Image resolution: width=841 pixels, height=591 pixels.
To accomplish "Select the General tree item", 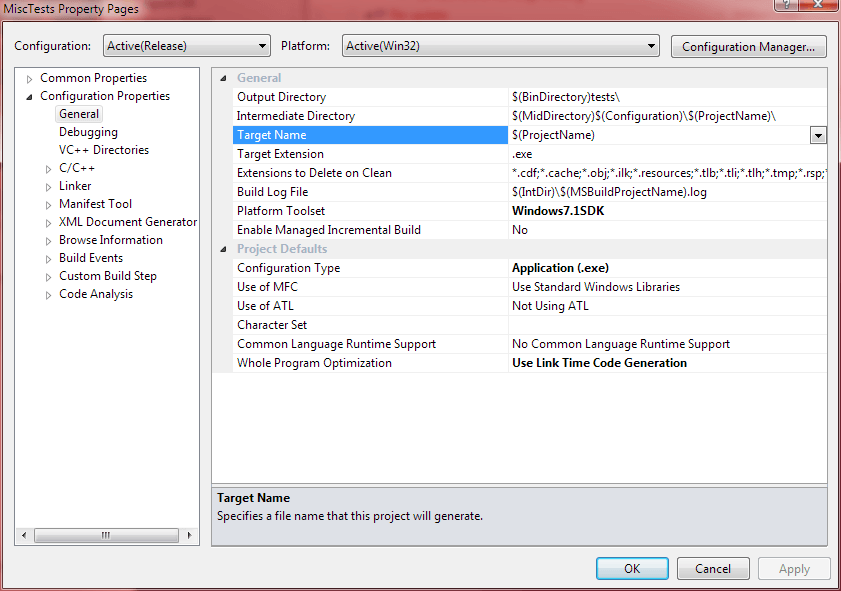I will pyautogui.click(x=79, y=114).
